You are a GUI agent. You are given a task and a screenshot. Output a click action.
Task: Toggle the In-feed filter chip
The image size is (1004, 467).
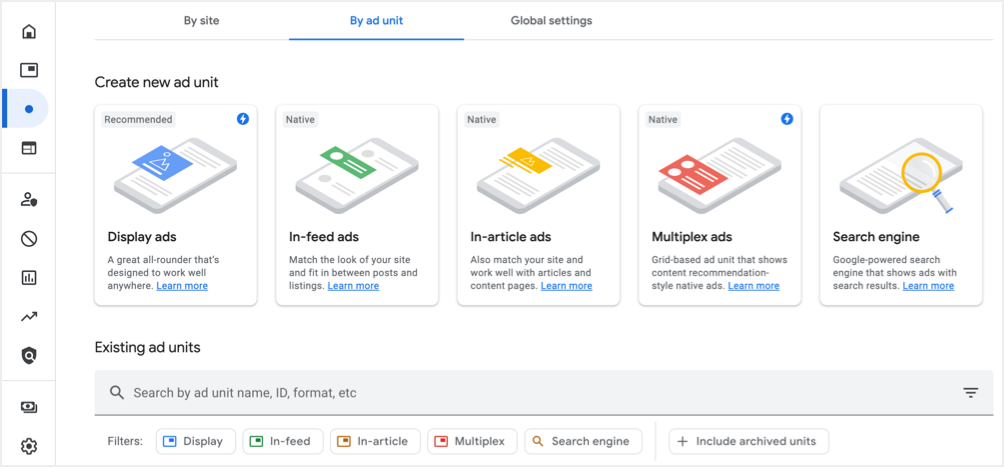(282, 441)
